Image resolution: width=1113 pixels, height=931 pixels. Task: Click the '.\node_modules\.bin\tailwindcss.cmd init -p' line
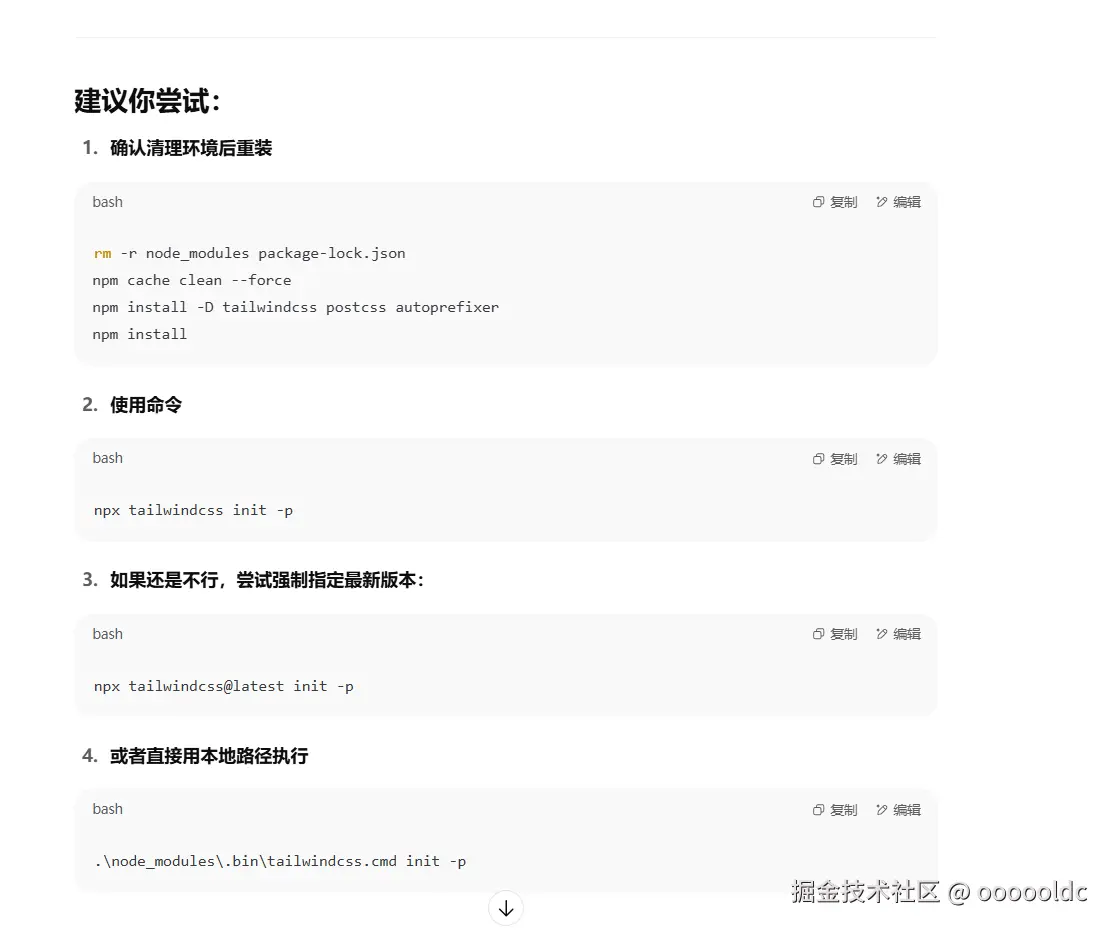click(x=280, y=861)
